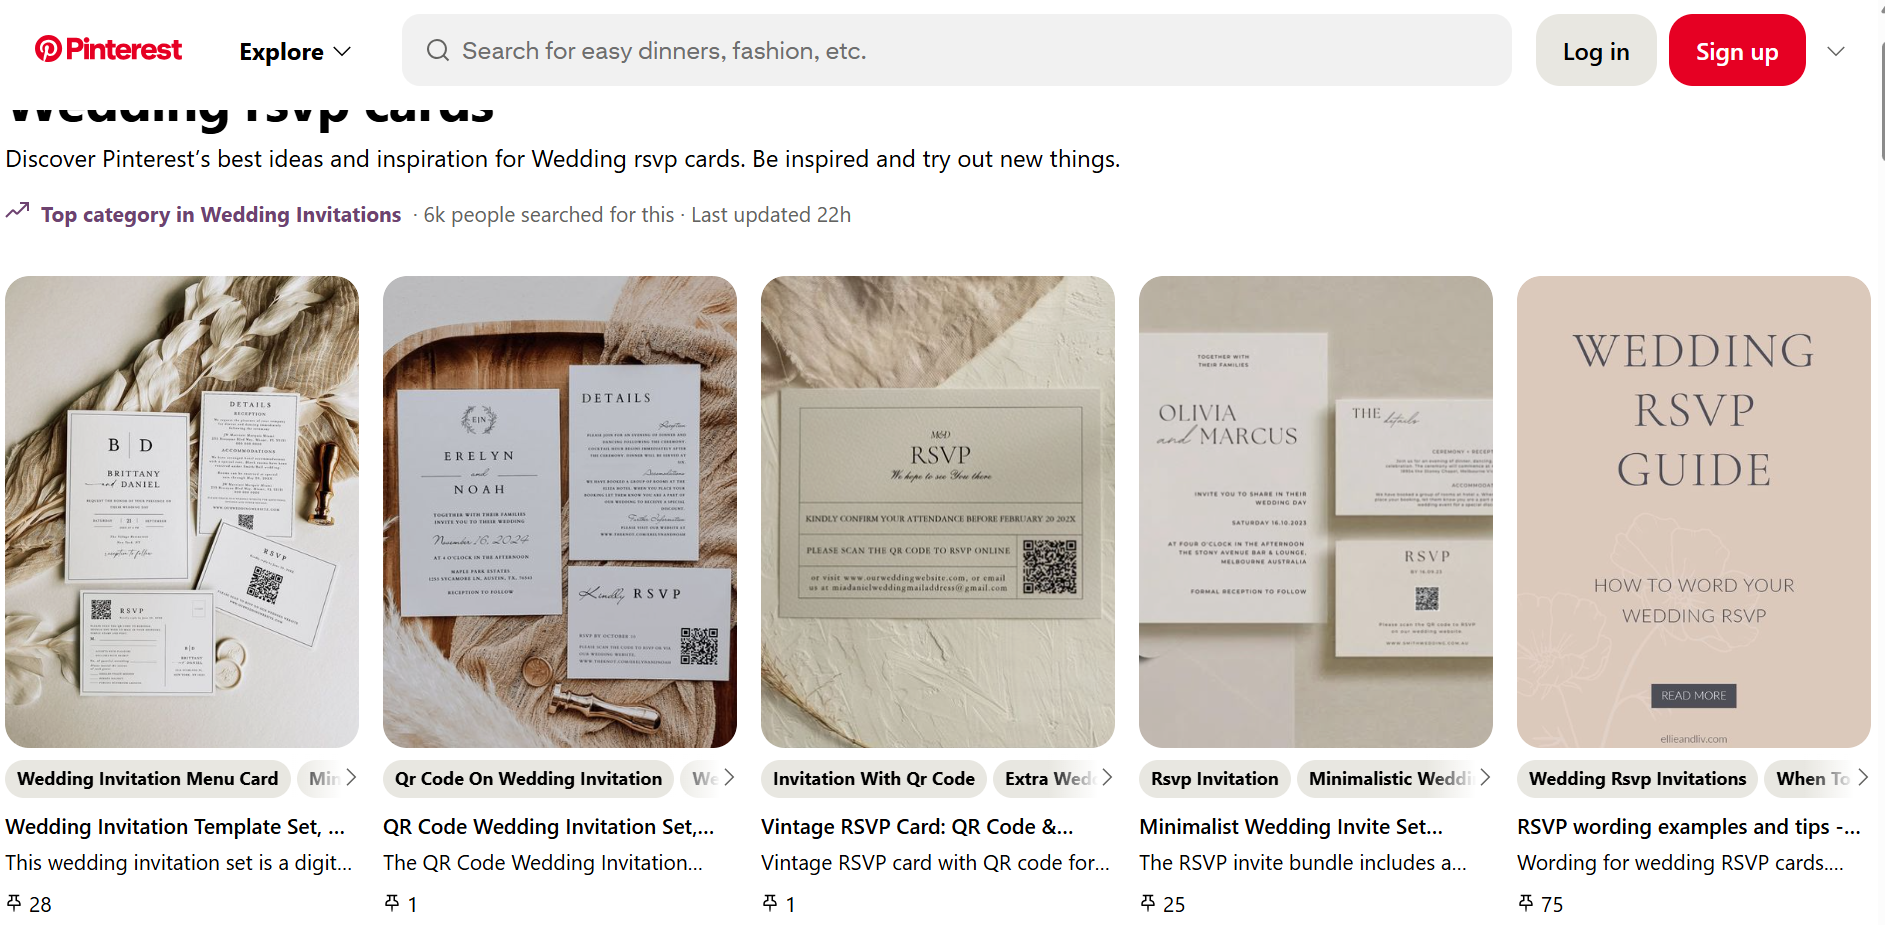The image size is (1885, 925).
Task: Click the pin icon next to 25
Action: point(1148,903)
